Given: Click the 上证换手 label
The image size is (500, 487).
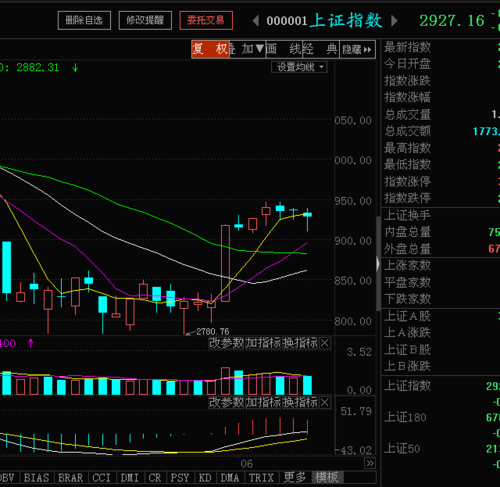Looking at the screenshot, I should [407, 215].
